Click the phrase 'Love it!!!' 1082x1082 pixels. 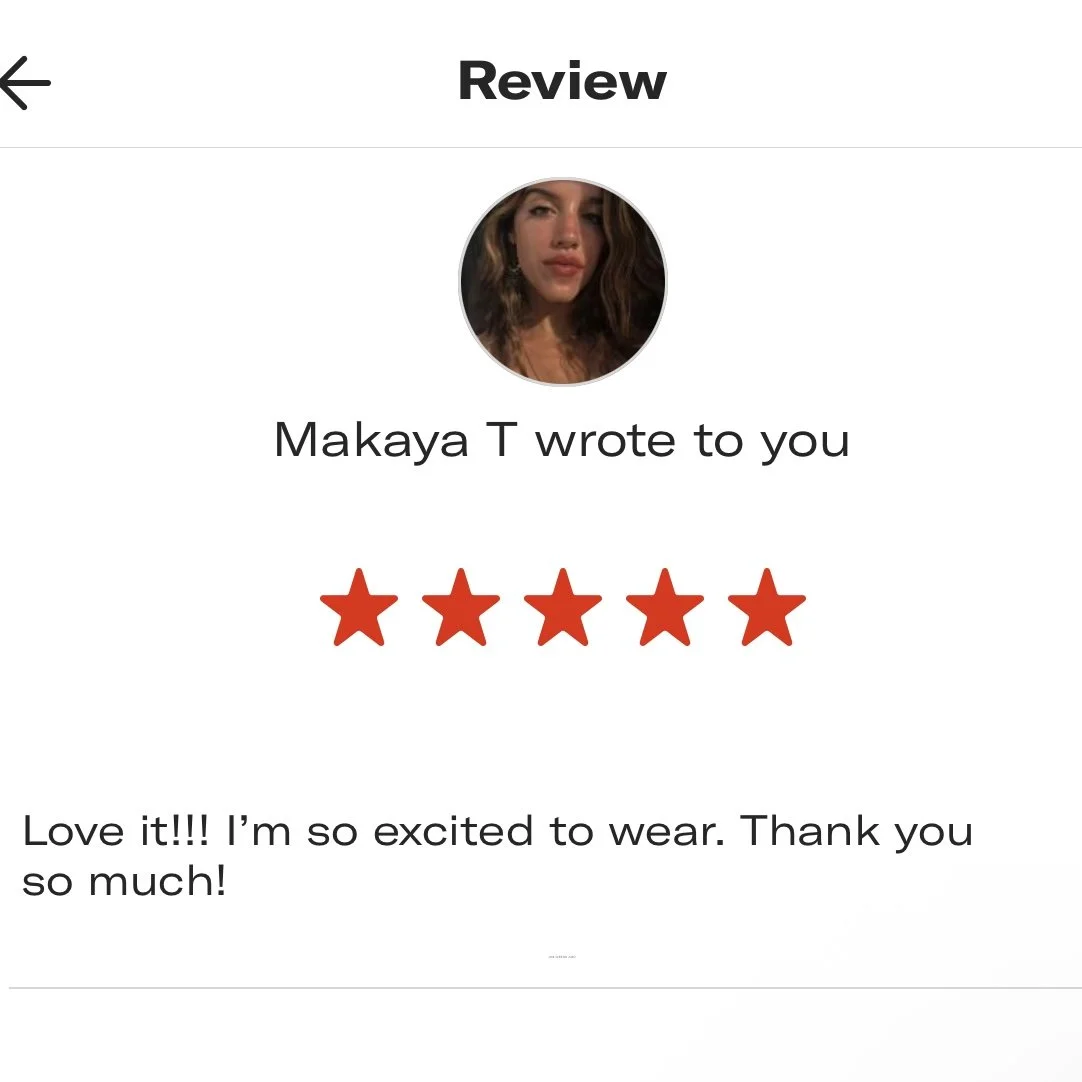tap(115, 830)
